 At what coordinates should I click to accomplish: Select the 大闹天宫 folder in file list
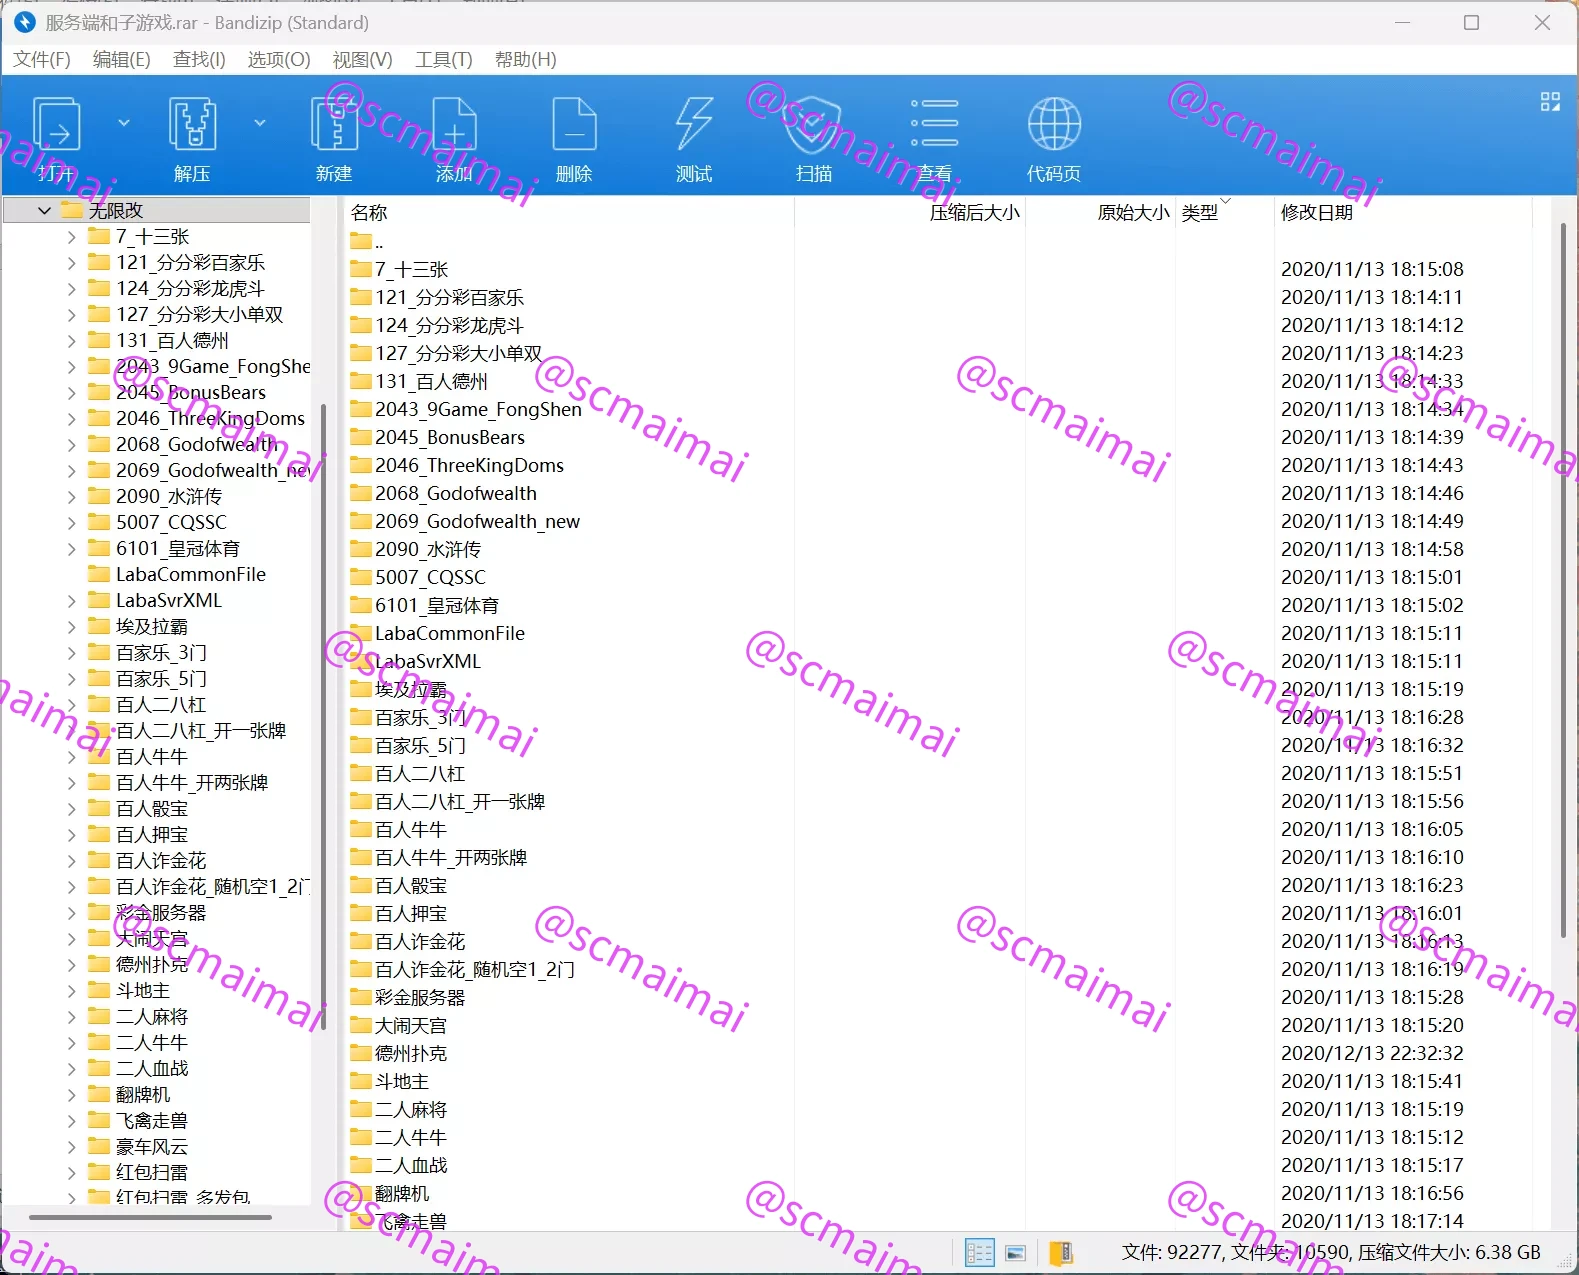(411, 1025)
